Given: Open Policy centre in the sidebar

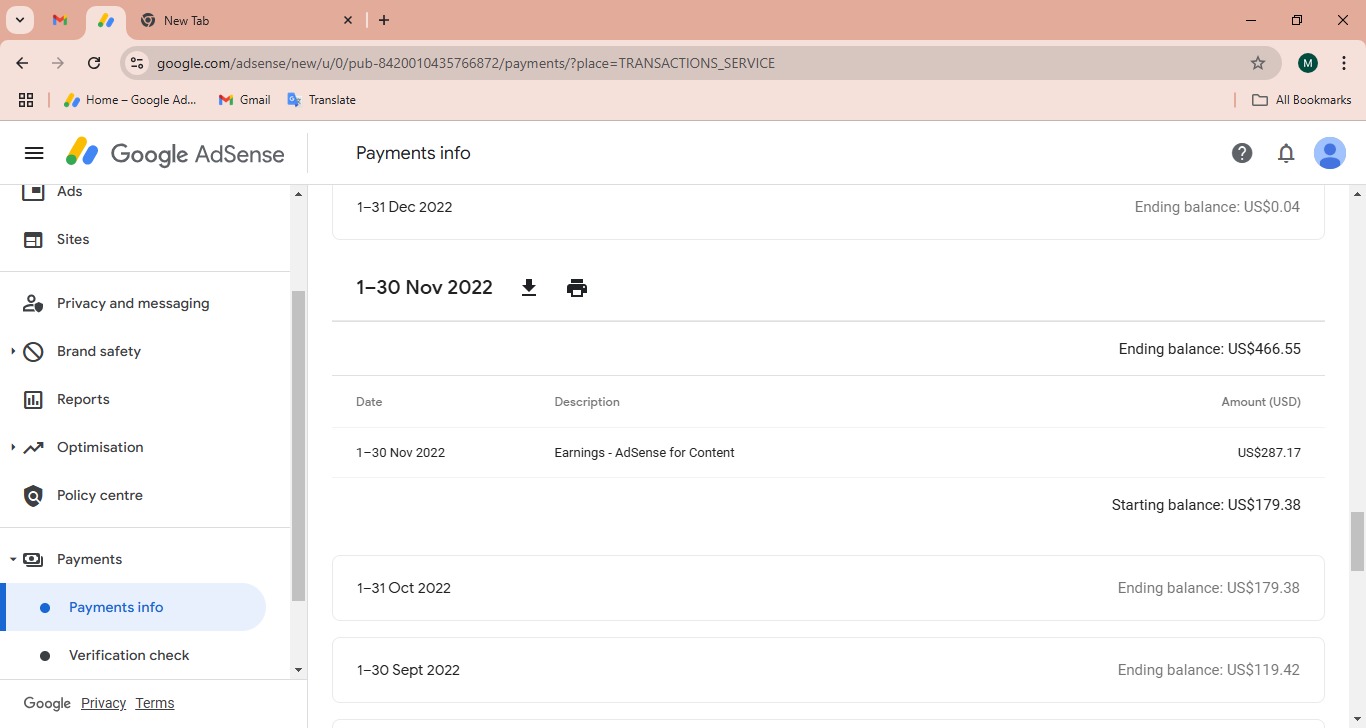Looking at the screenshot, I should 100,495.
